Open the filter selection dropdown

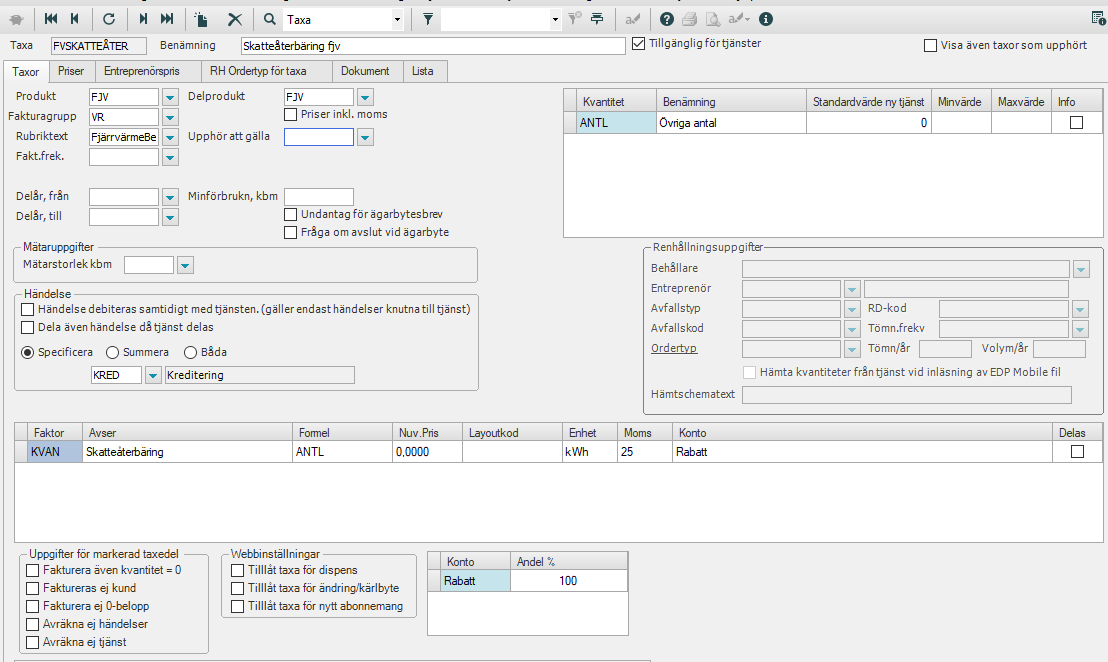[x=555, y=20]
